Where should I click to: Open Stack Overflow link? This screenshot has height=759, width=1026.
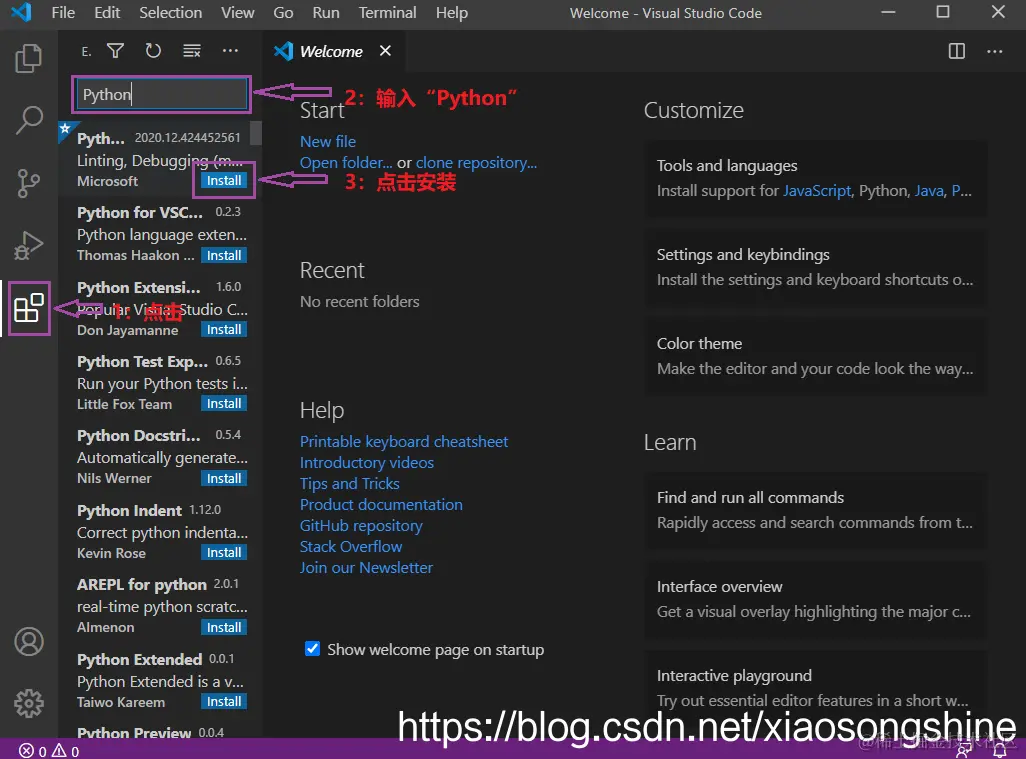[x=351, y=546]
